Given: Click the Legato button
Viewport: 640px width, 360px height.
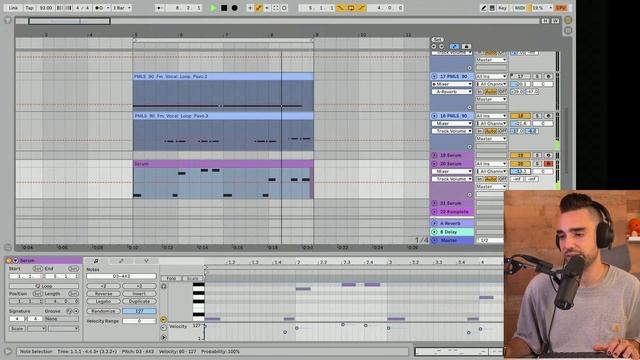Looking at the screenshot, I should [103, 302].
